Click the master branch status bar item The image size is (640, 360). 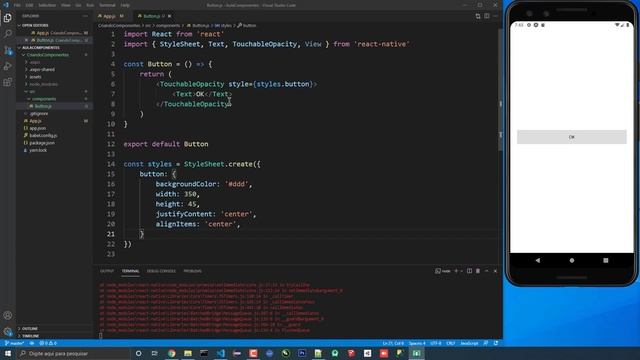tap(14, 343)
